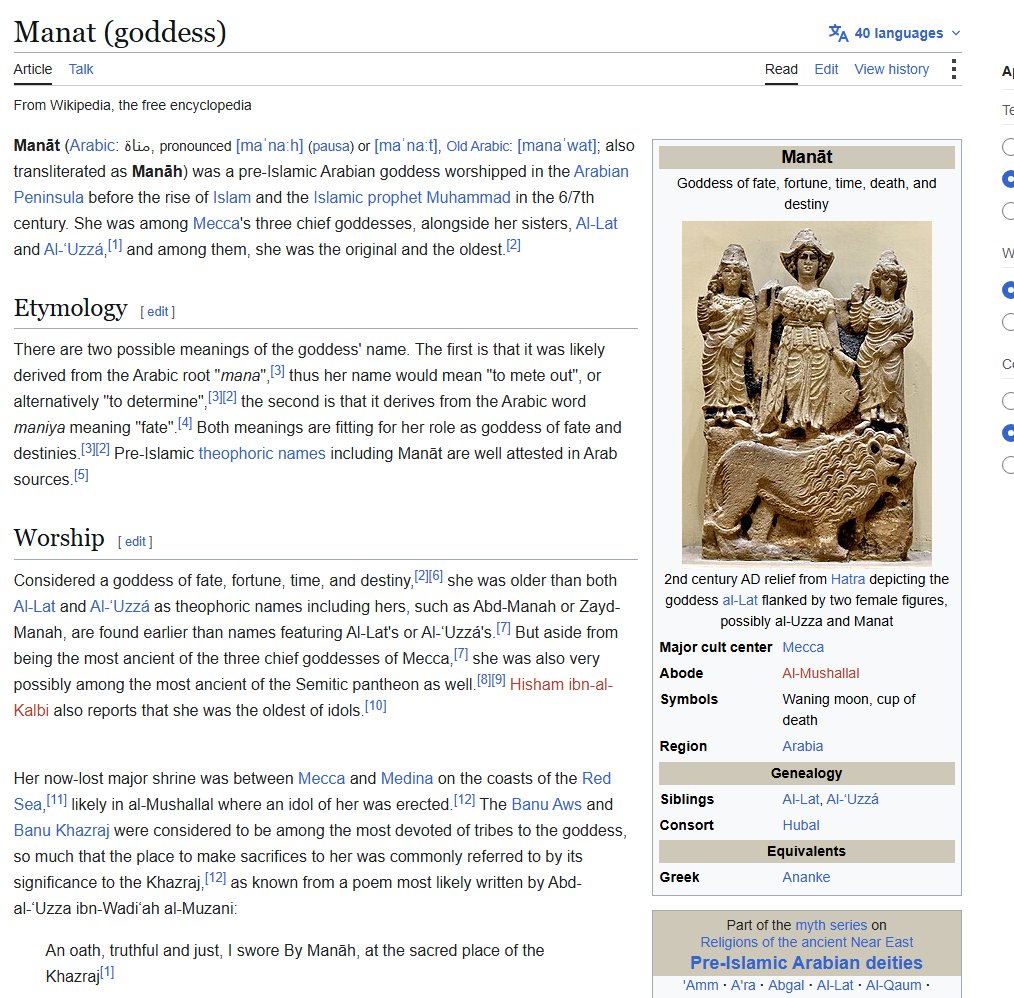Open the Old Arabic link
1014x998 pixels.
coord(479,146)
